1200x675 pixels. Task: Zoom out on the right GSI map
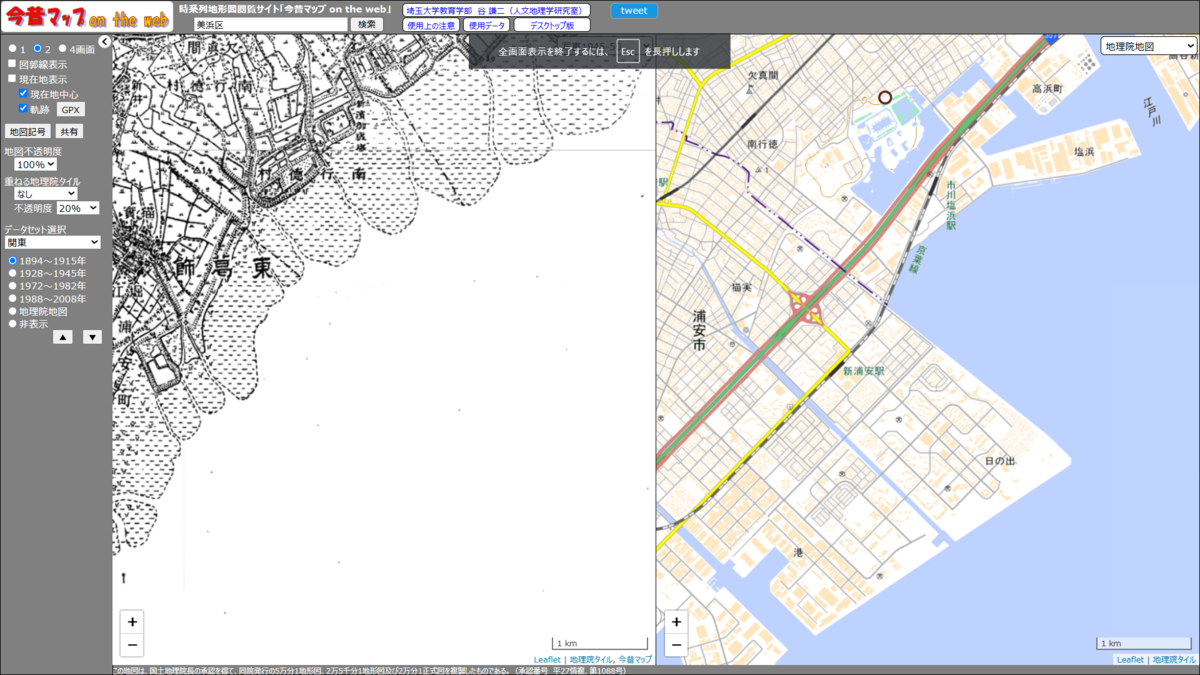(x=676, y=645)
